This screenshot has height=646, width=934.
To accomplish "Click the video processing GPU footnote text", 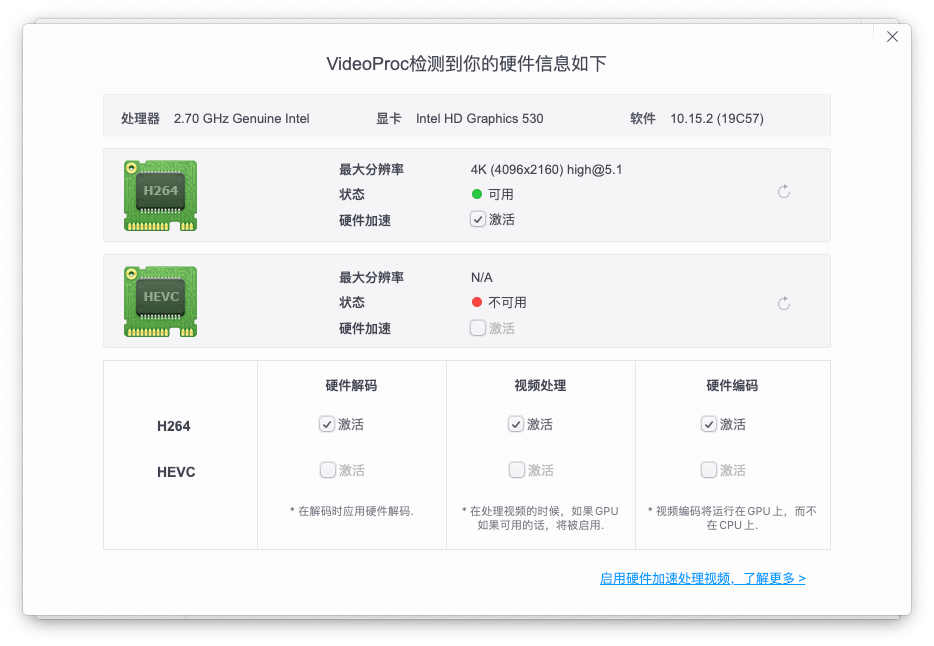I will coord(540,518).
